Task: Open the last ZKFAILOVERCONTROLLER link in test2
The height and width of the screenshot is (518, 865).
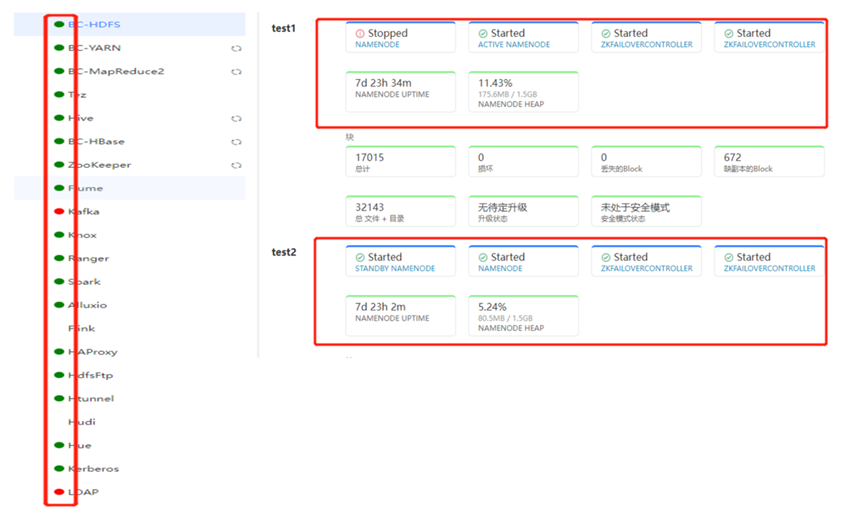Action: coord(770,269)
